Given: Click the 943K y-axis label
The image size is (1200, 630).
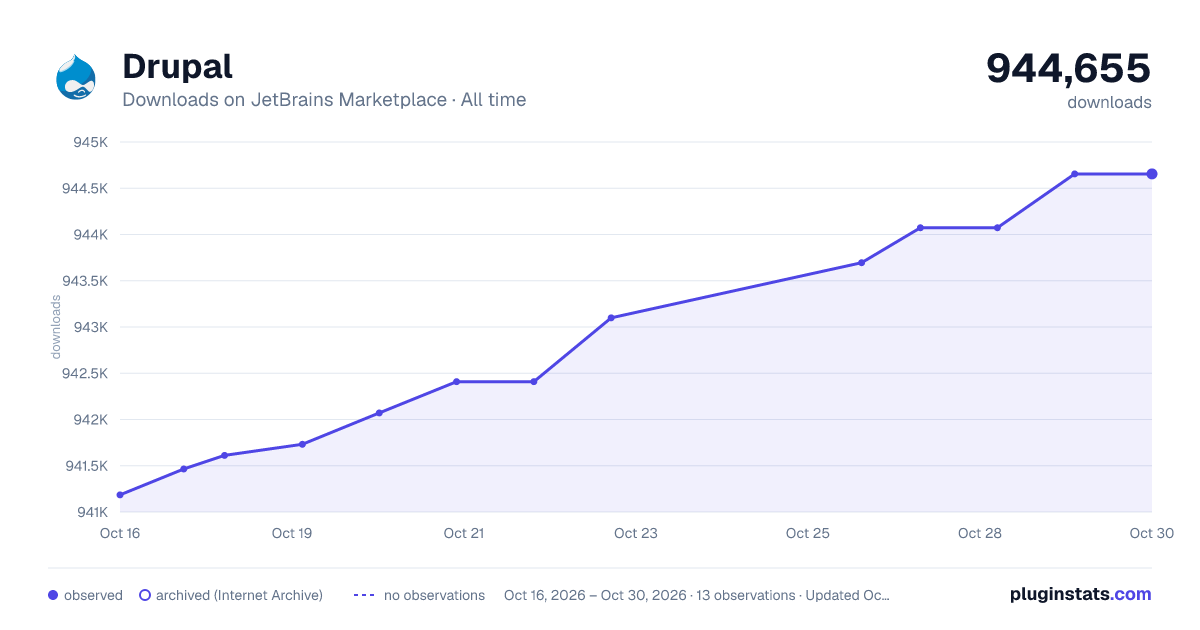Looking at the screenshot, I should (90, 327).
